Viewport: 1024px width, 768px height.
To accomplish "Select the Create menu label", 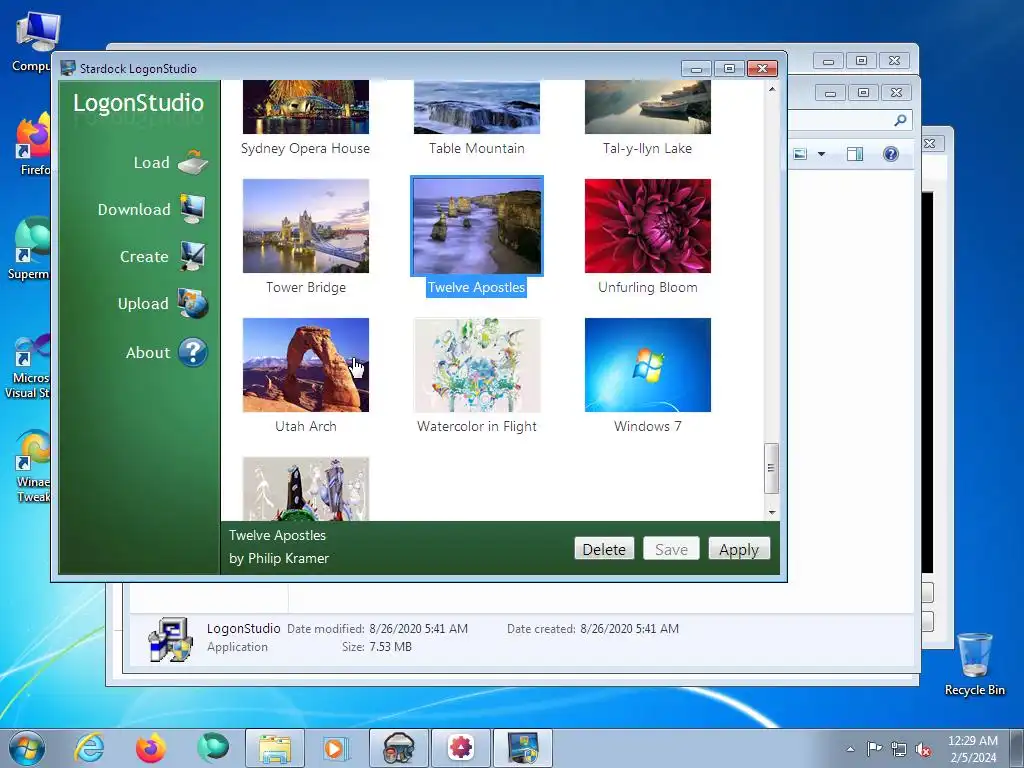I will coord(144,257).
